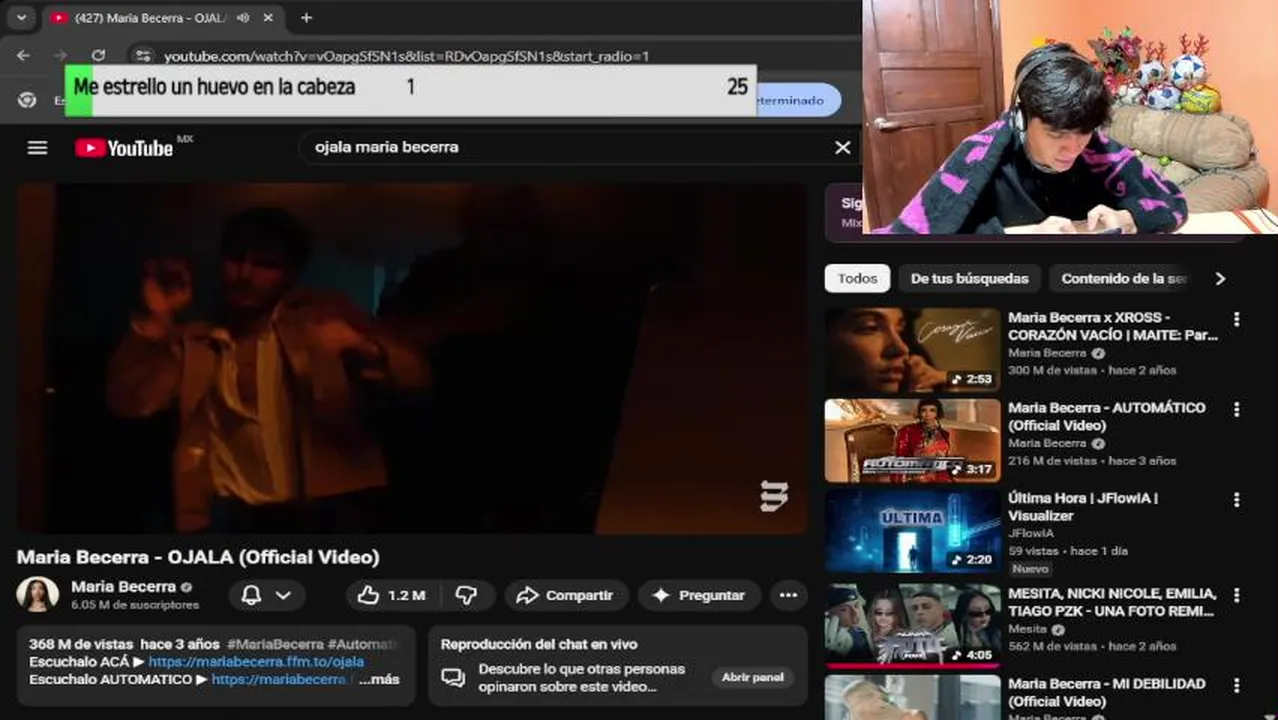The height and width of the screenshot is (720, 1278).
Task: Click the notification bell for Maria Becerra
Action: point(251,595)
